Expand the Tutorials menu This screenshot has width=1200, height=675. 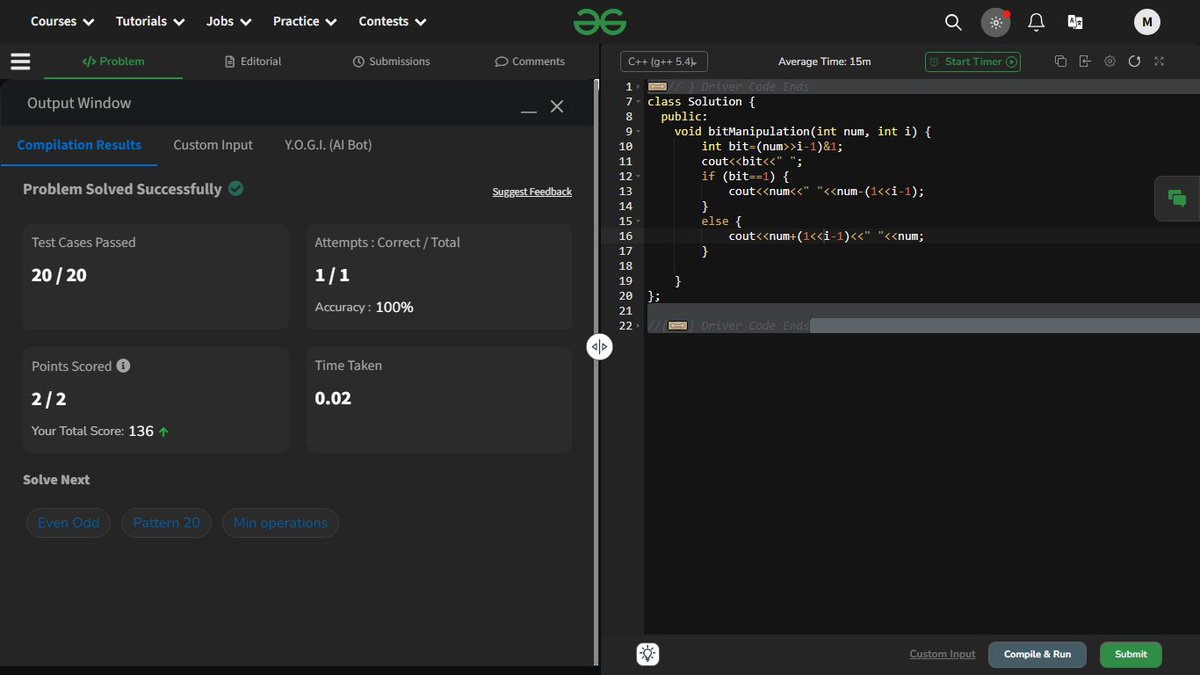[x=151, y=21]
